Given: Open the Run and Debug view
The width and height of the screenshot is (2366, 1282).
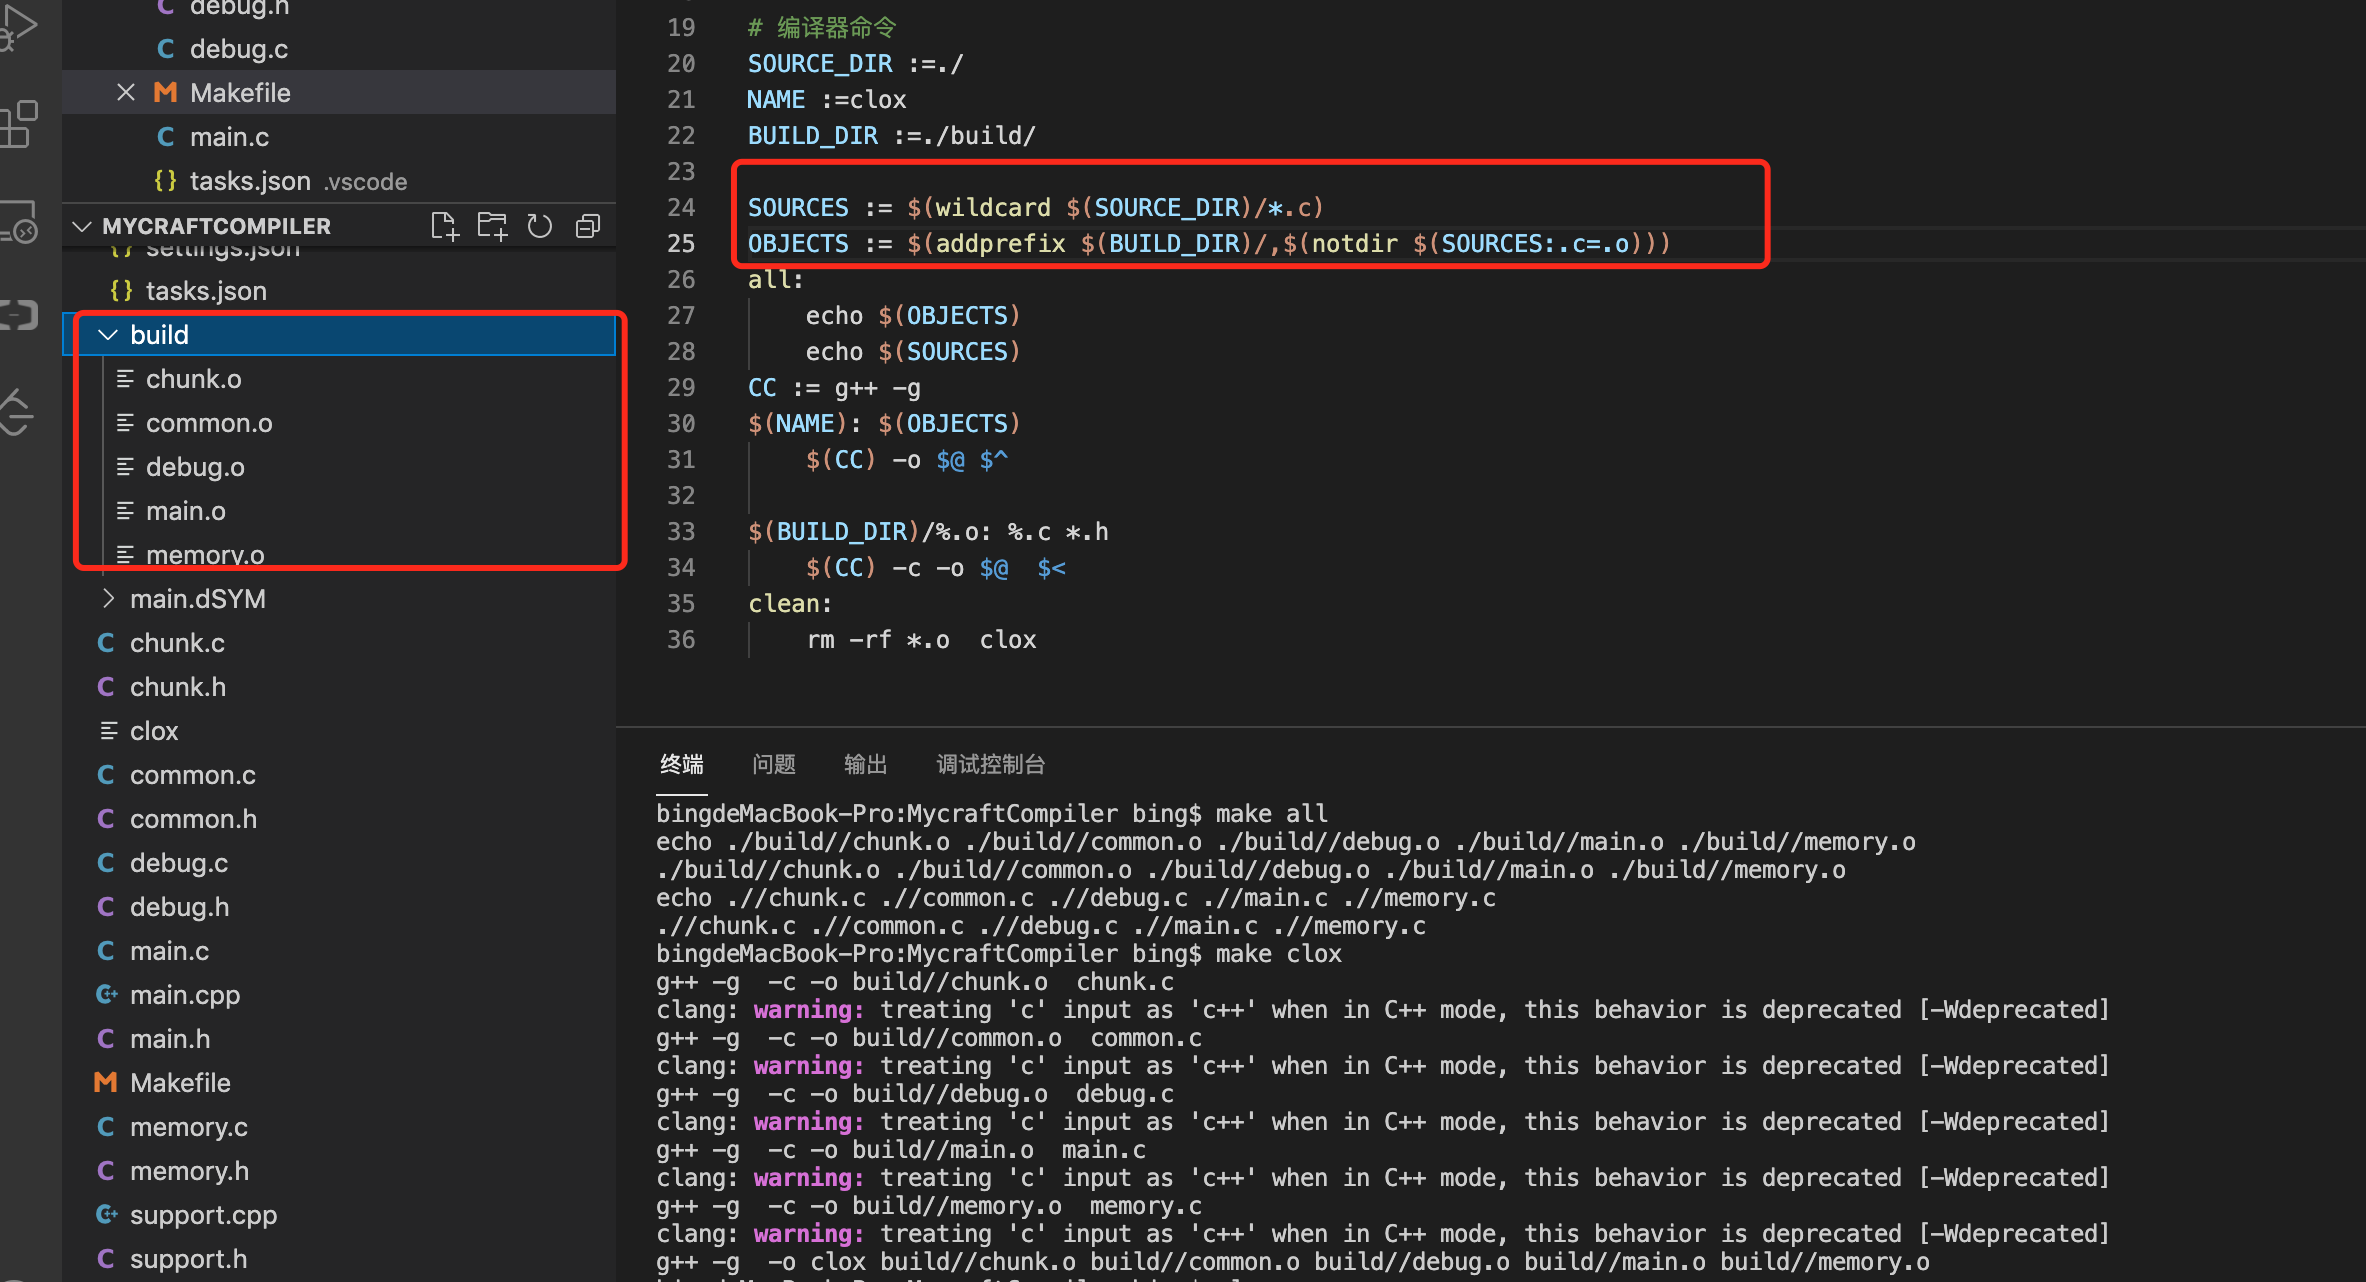Looking at the screenshot, I should [18, 28].
